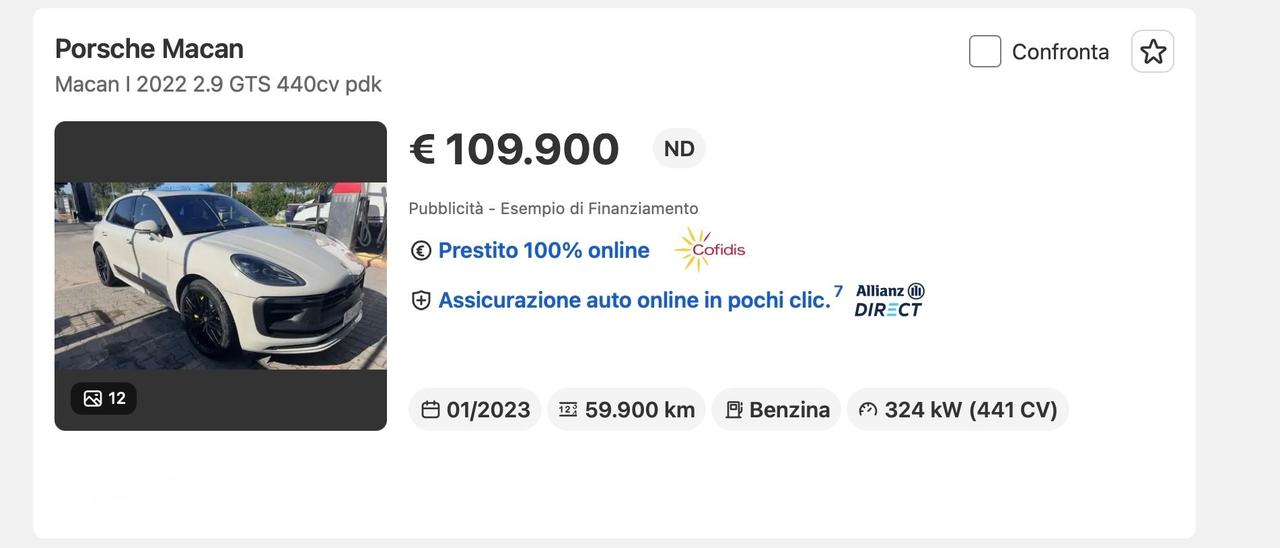Click the euro coin loan icon

pyautogui.click(x=421, y=251)
